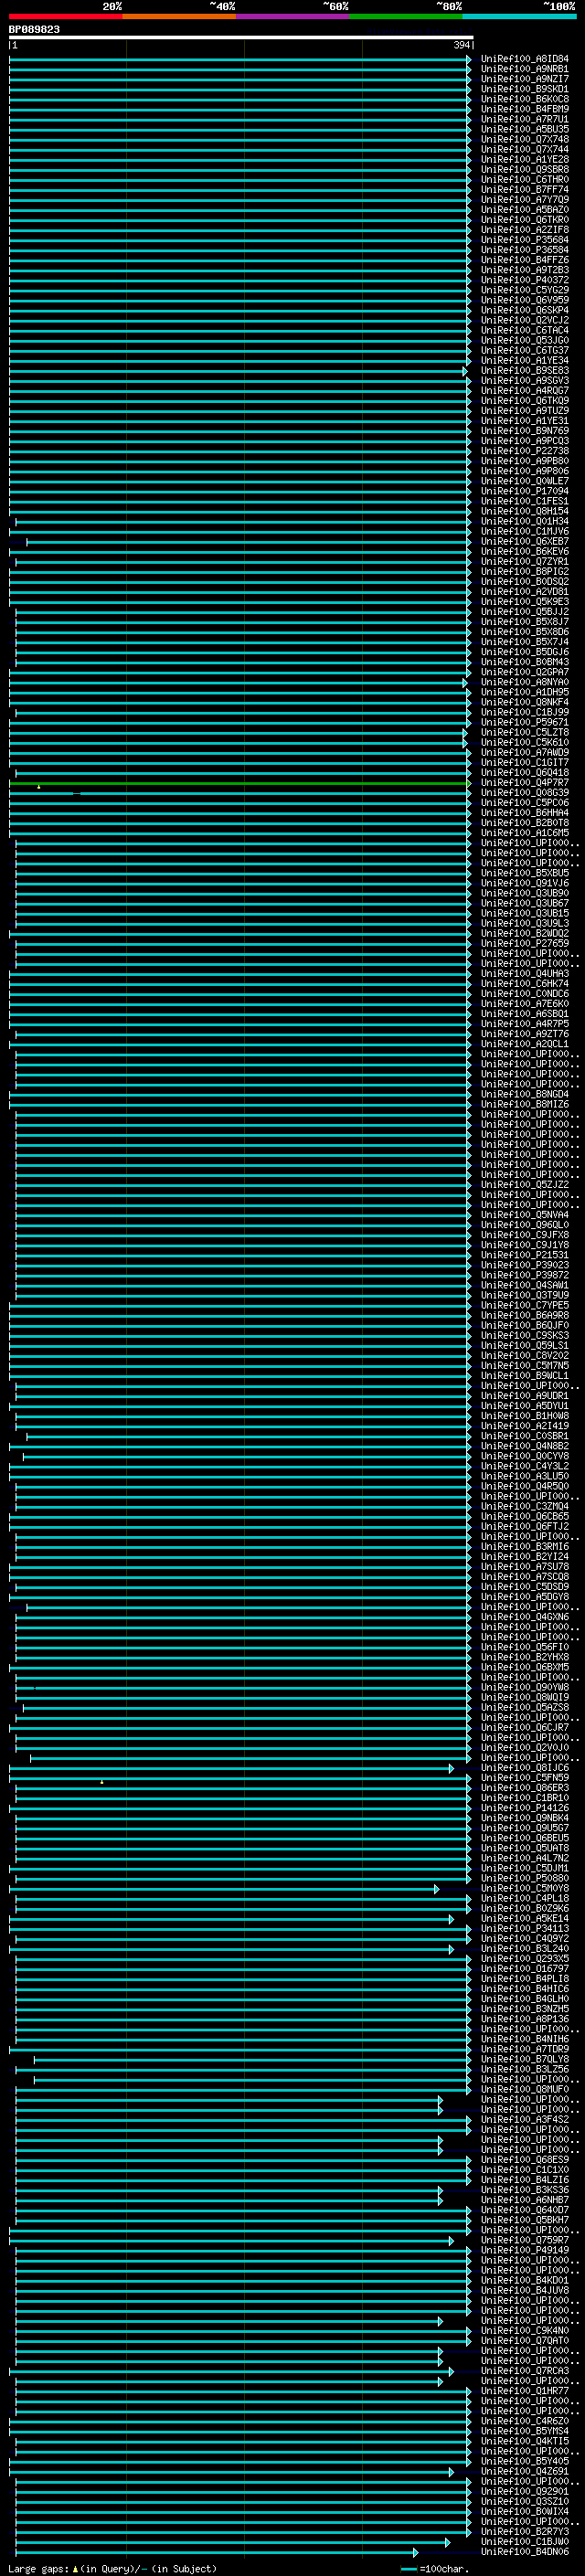585x2576 pixels.
Task: Click the green alignment bar for UniRef100_Q4P7R7
Action: [240, 783]
